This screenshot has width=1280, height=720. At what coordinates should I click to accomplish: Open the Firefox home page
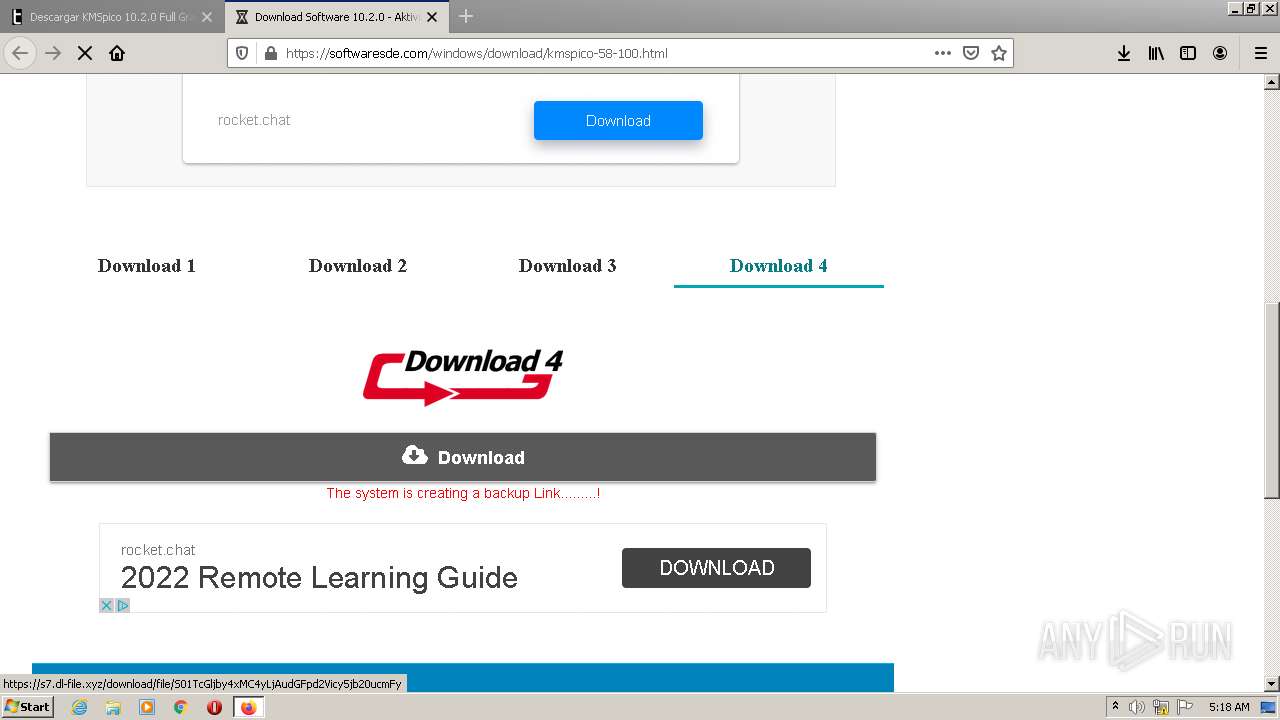117,53
